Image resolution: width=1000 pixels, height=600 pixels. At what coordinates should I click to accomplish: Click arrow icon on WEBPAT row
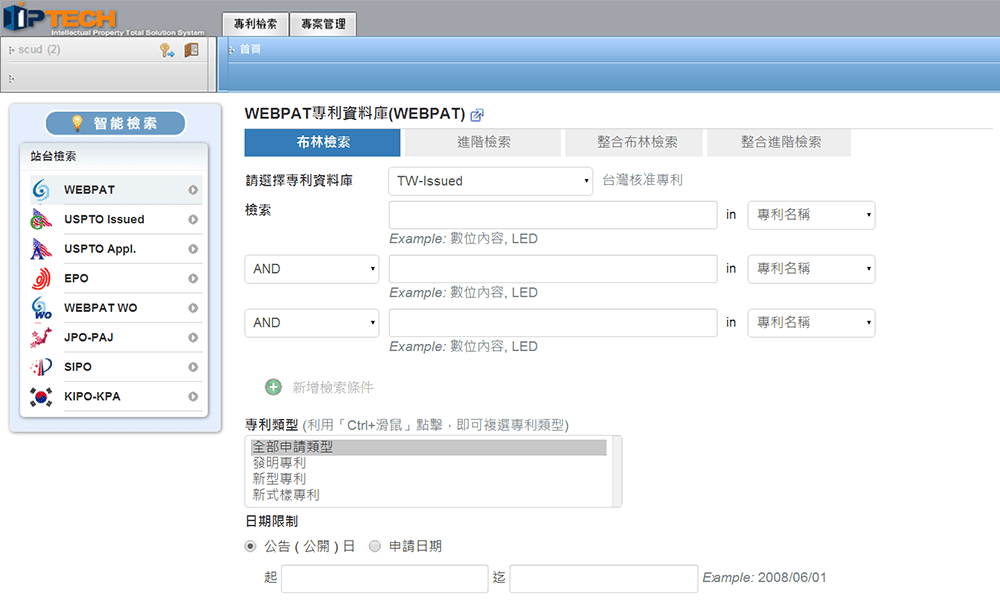[193, 190]
